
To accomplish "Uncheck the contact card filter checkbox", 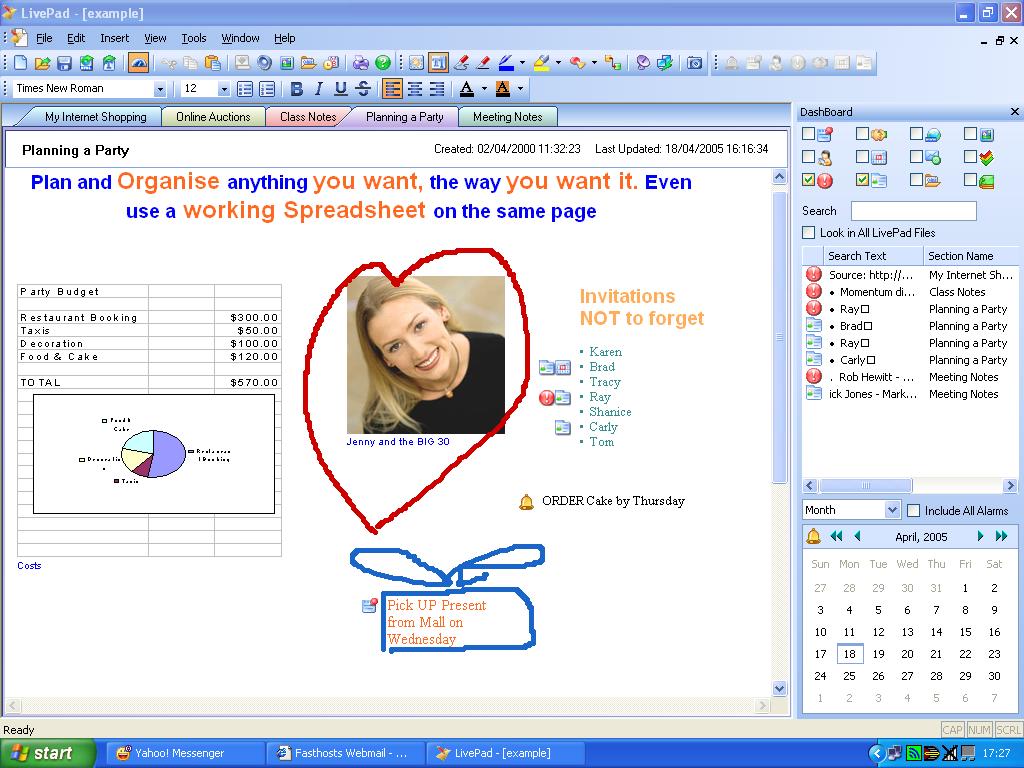I will click(x=863, y=179).
